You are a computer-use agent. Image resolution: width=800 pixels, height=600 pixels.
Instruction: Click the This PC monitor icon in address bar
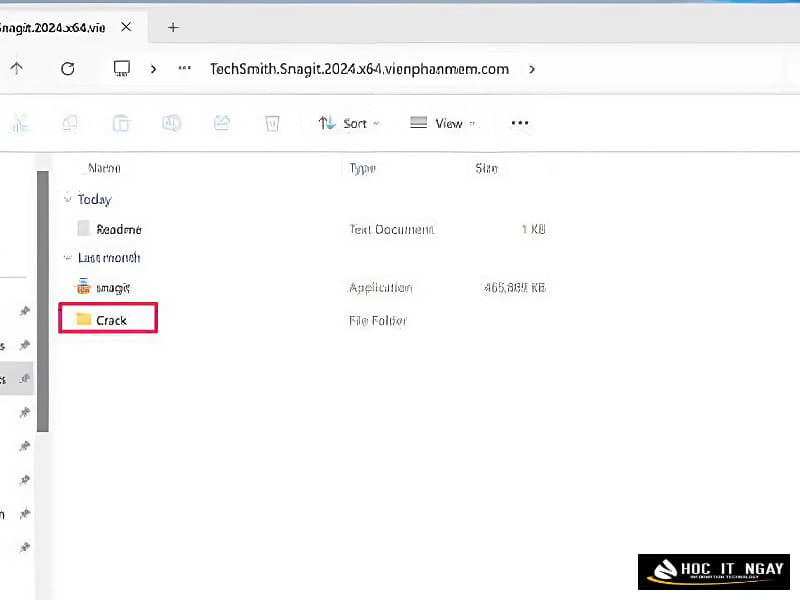121,68
